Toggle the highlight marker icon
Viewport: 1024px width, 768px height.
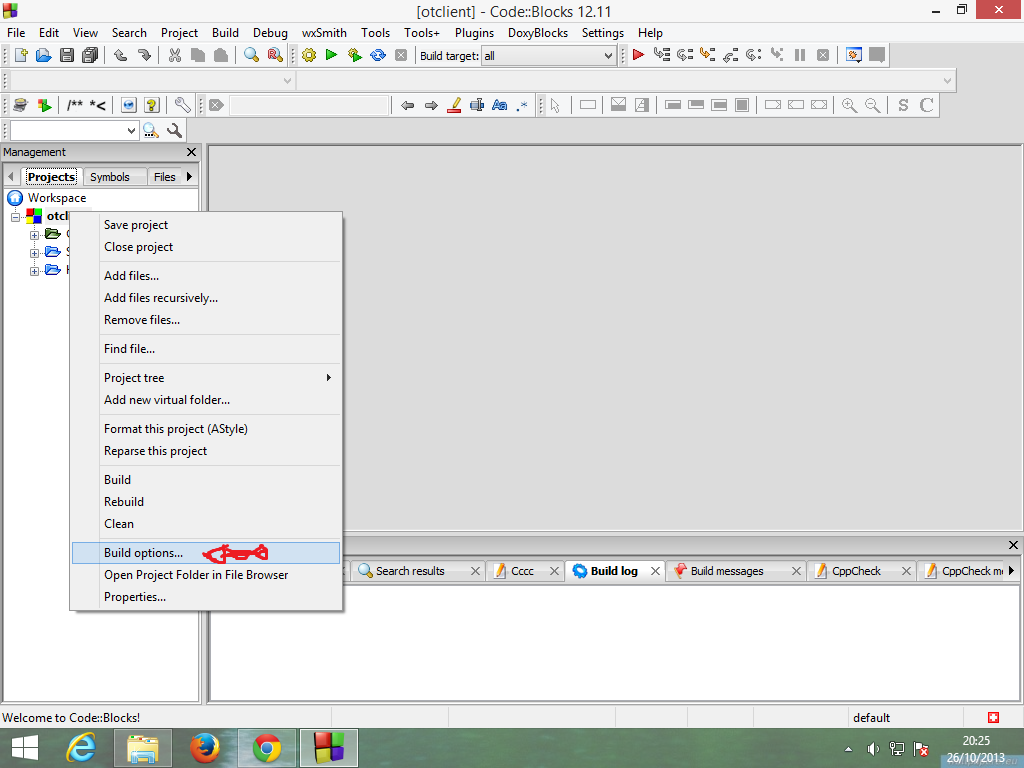click(455, 105)
